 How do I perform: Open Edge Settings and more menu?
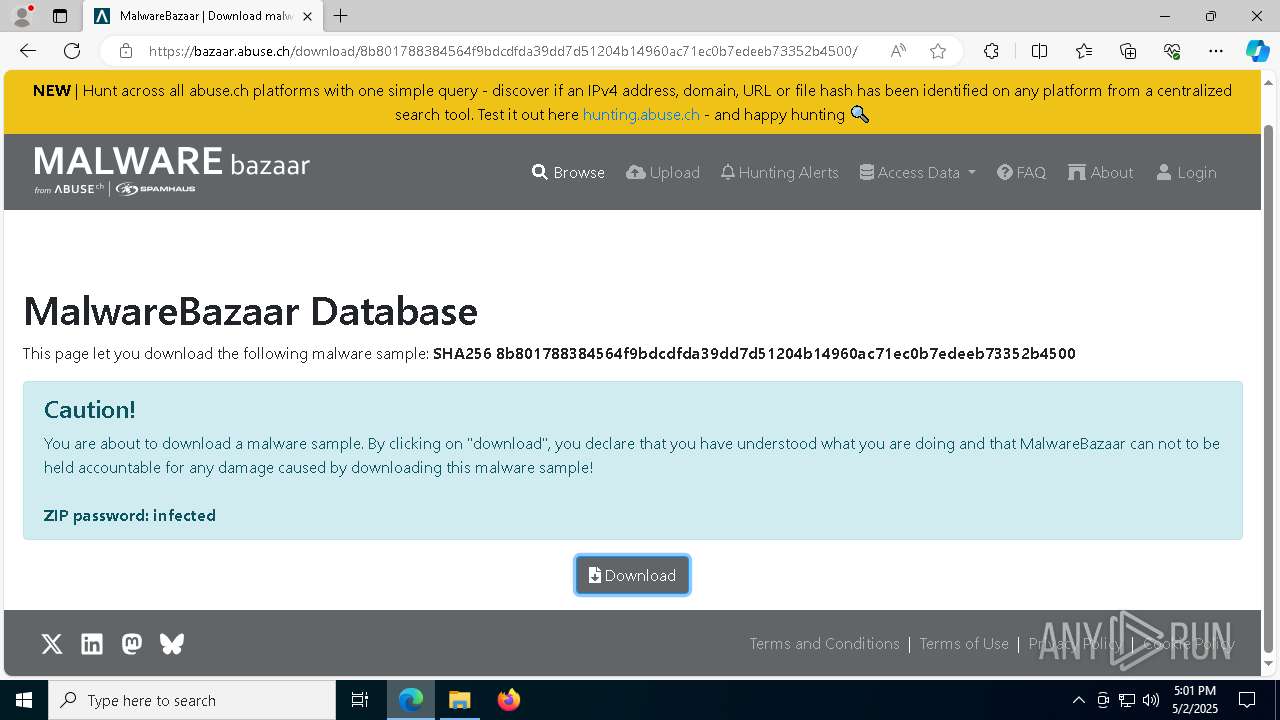pyautogui.click(x=1216, y=51)
